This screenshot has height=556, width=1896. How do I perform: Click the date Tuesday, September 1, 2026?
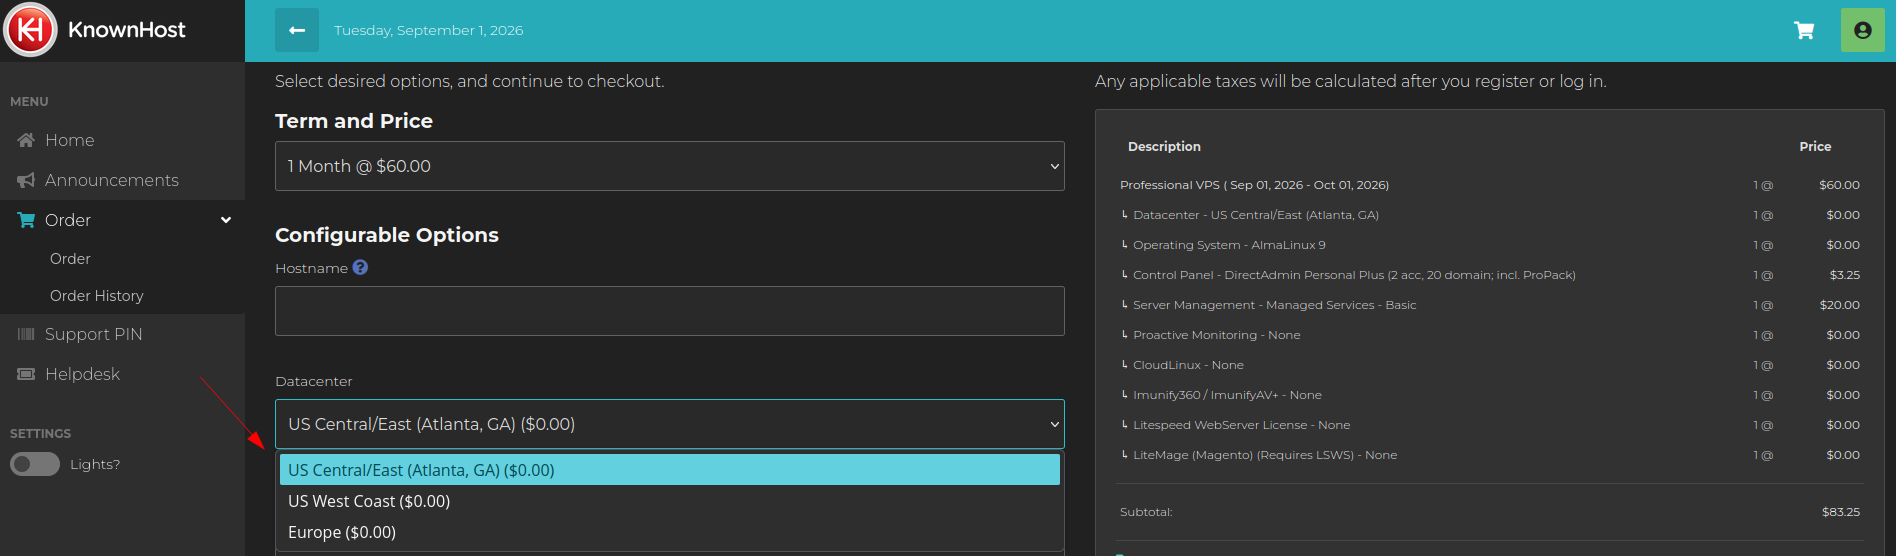(x=429, y=30)
